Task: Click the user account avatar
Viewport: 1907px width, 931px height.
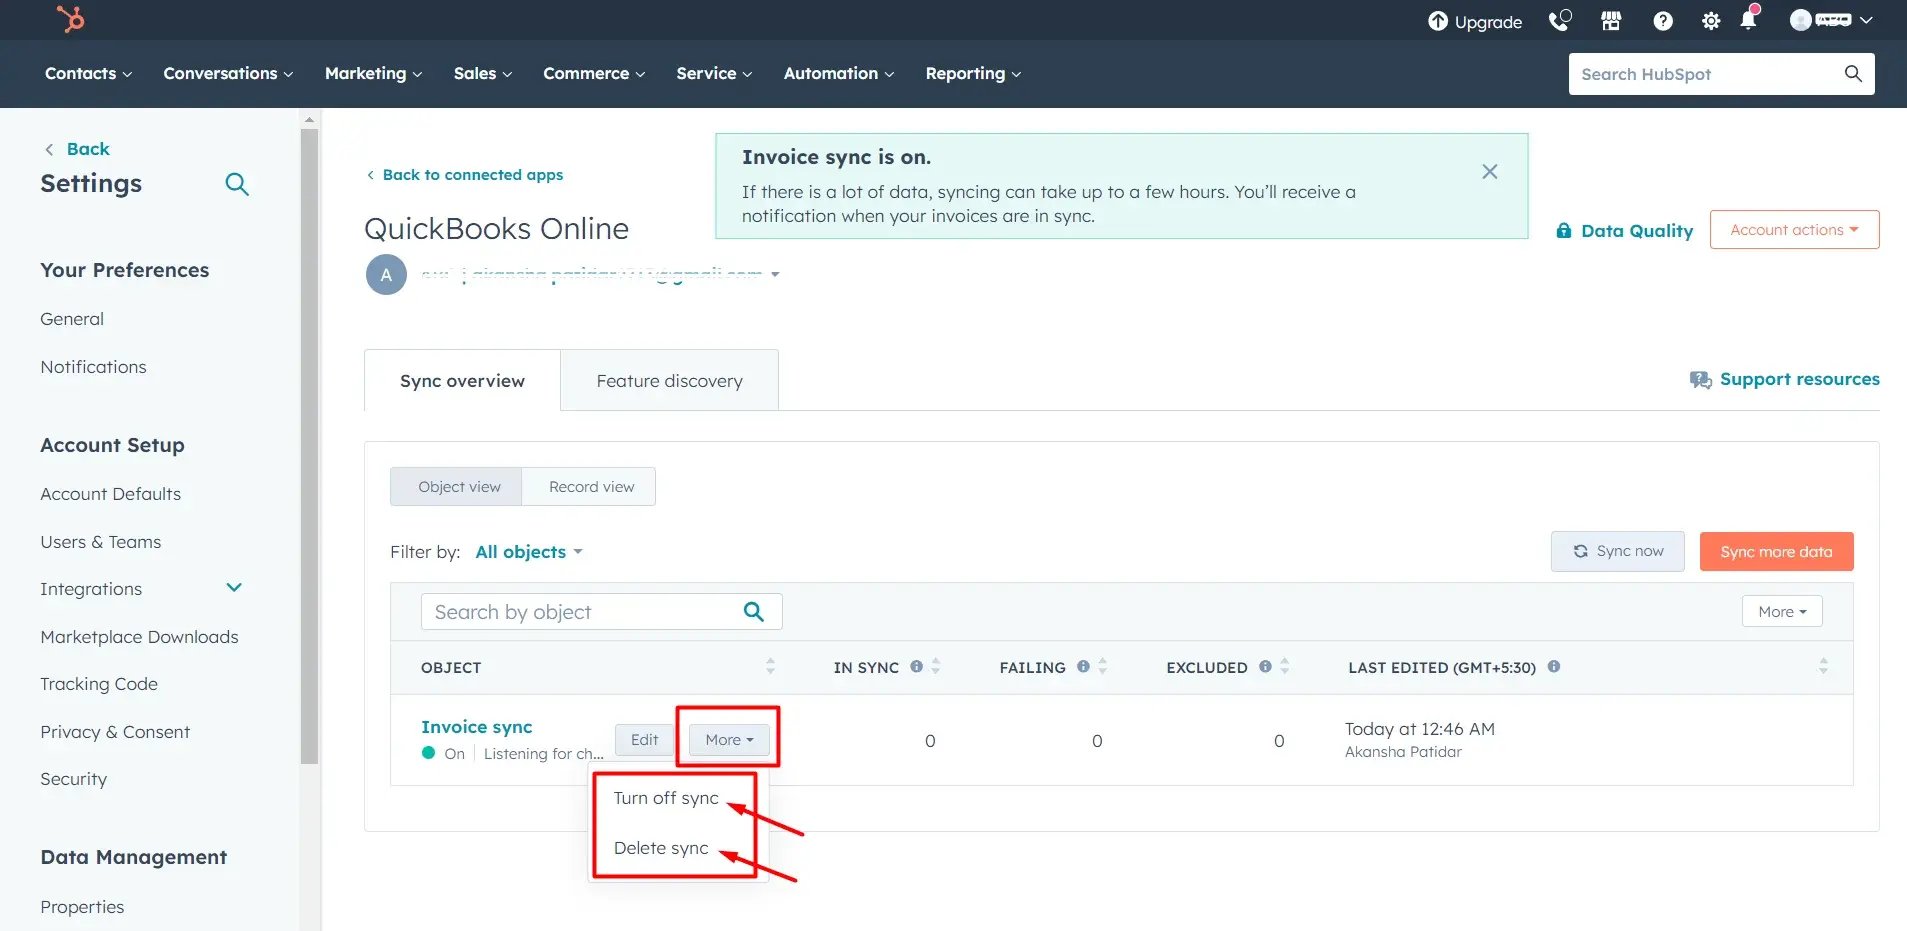Action: [1800, 20]
